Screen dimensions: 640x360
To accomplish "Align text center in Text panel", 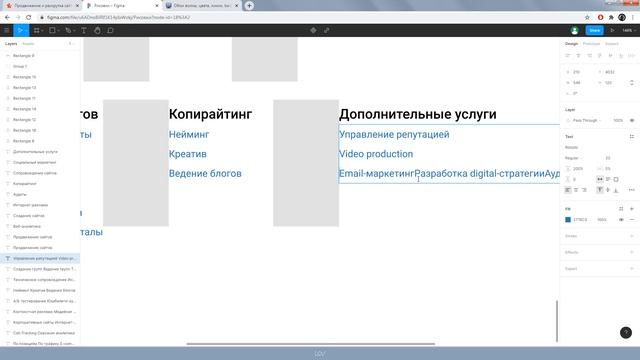I will pos(576,190).
